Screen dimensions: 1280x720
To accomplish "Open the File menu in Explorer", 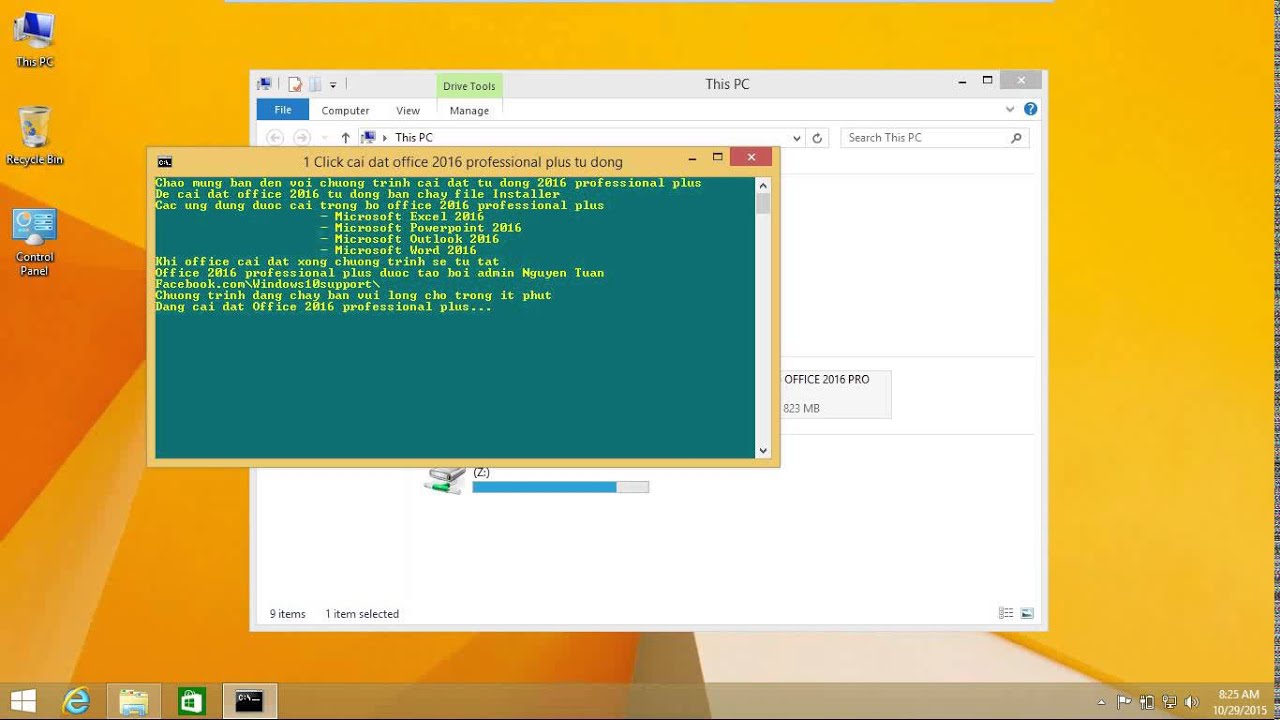I will click(283, 110).
